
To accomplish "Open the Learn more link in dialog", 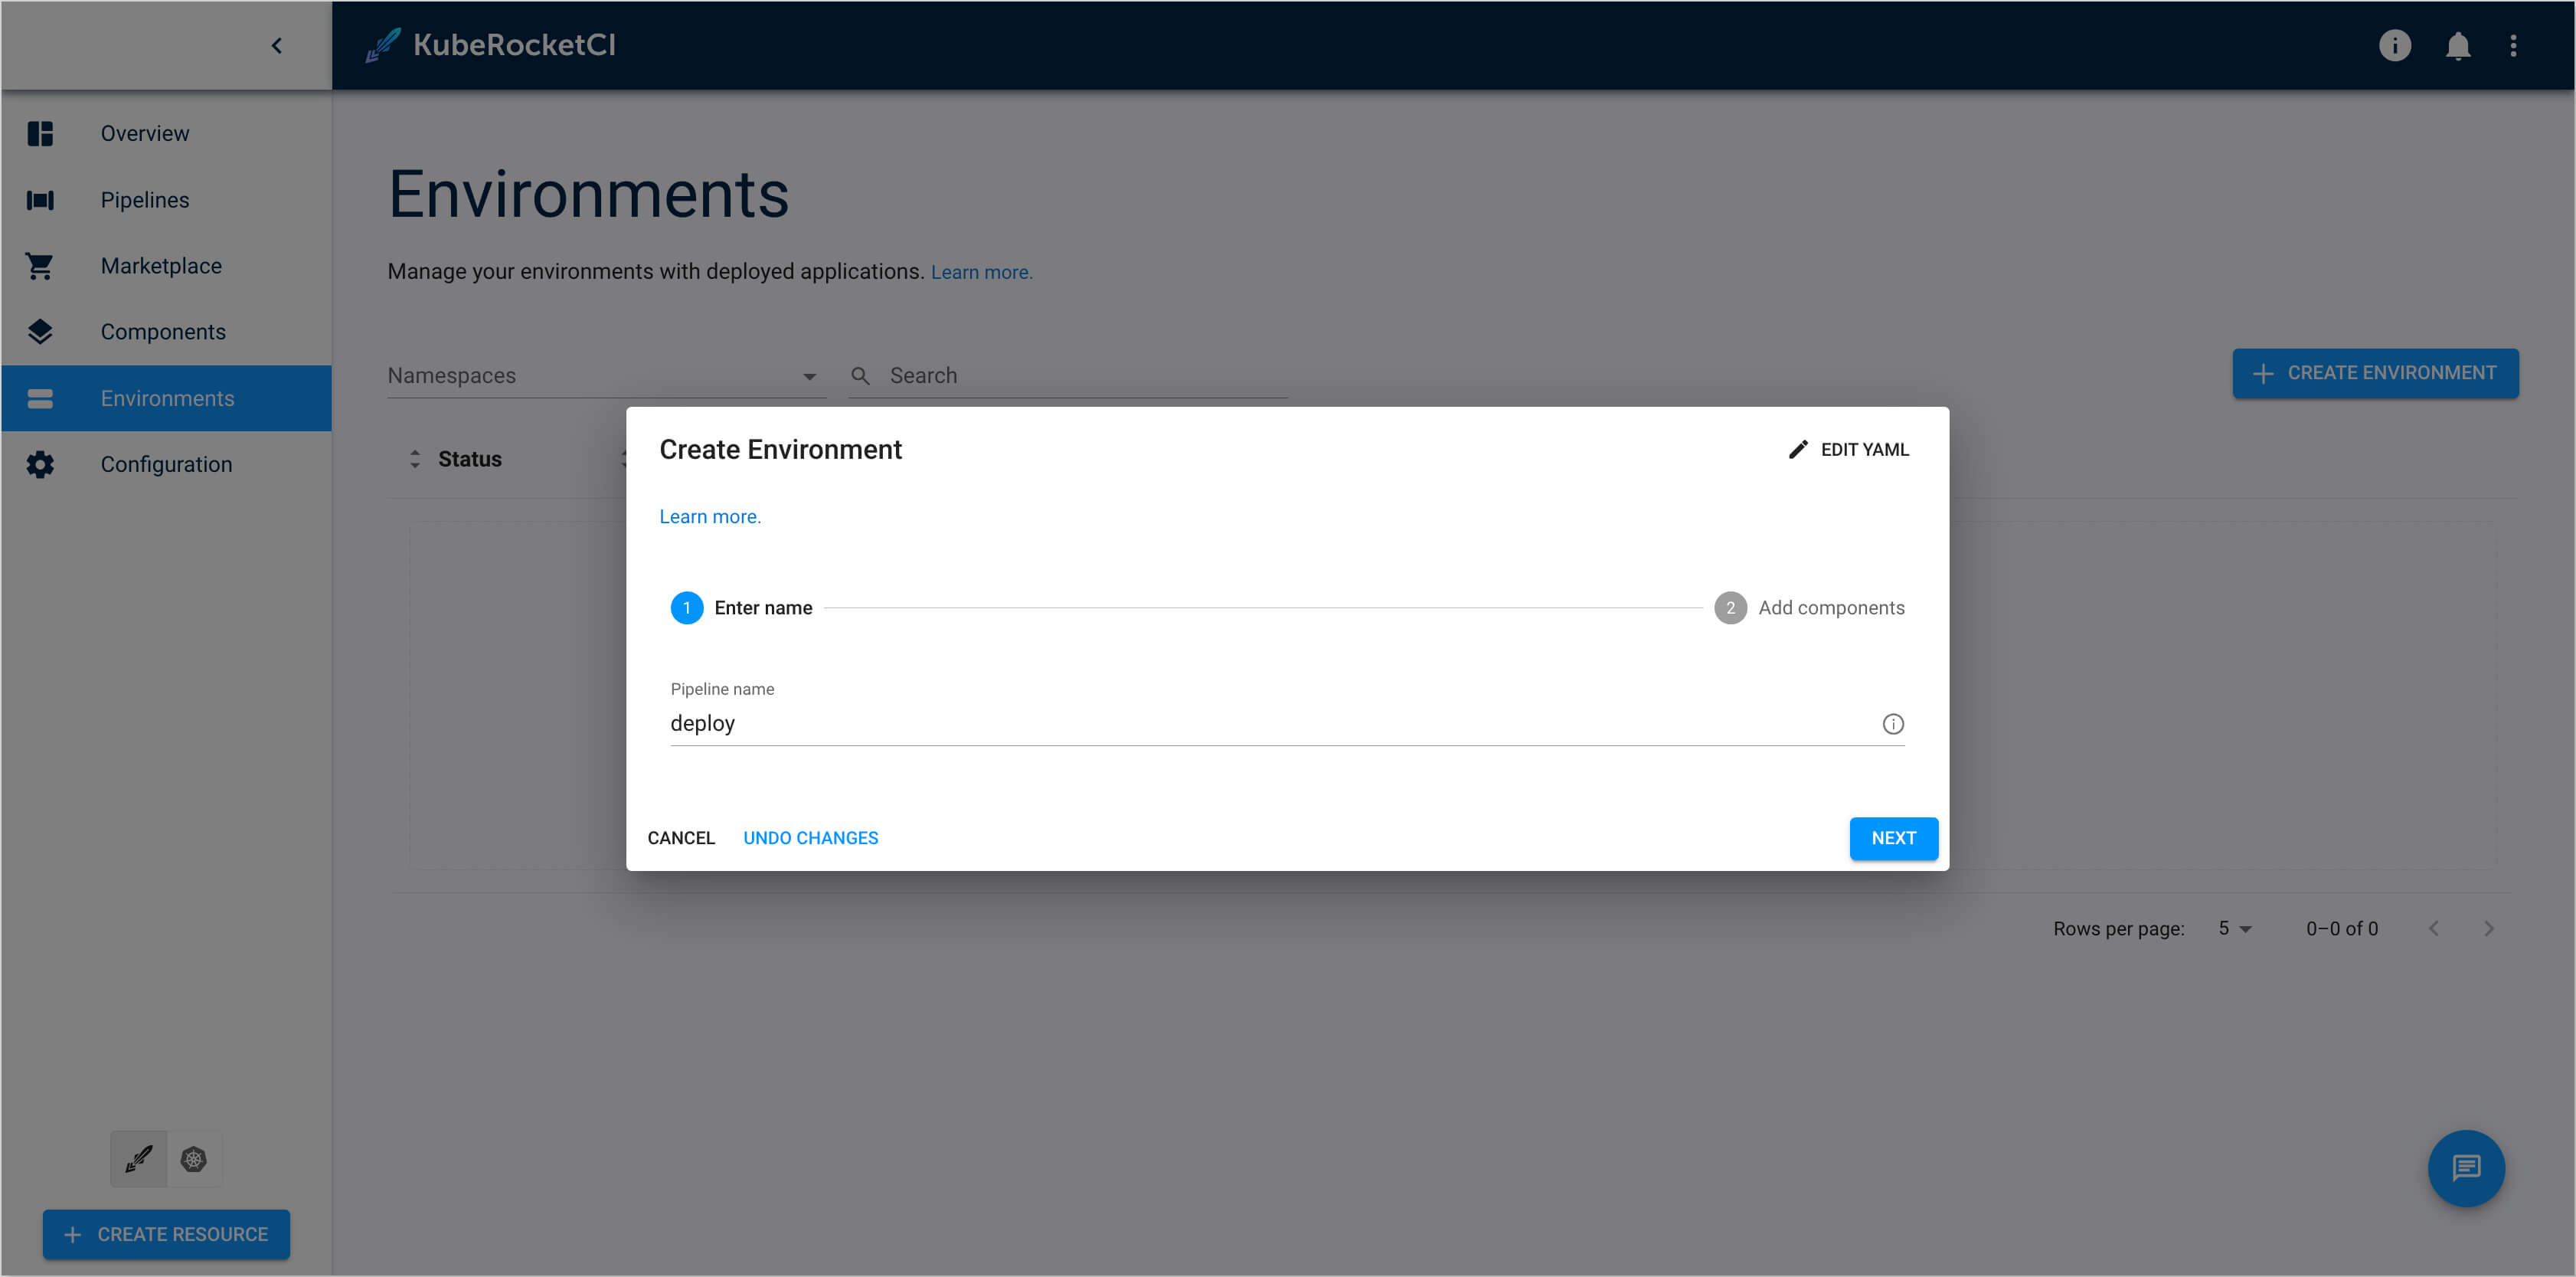I will (x=709, y=516).
